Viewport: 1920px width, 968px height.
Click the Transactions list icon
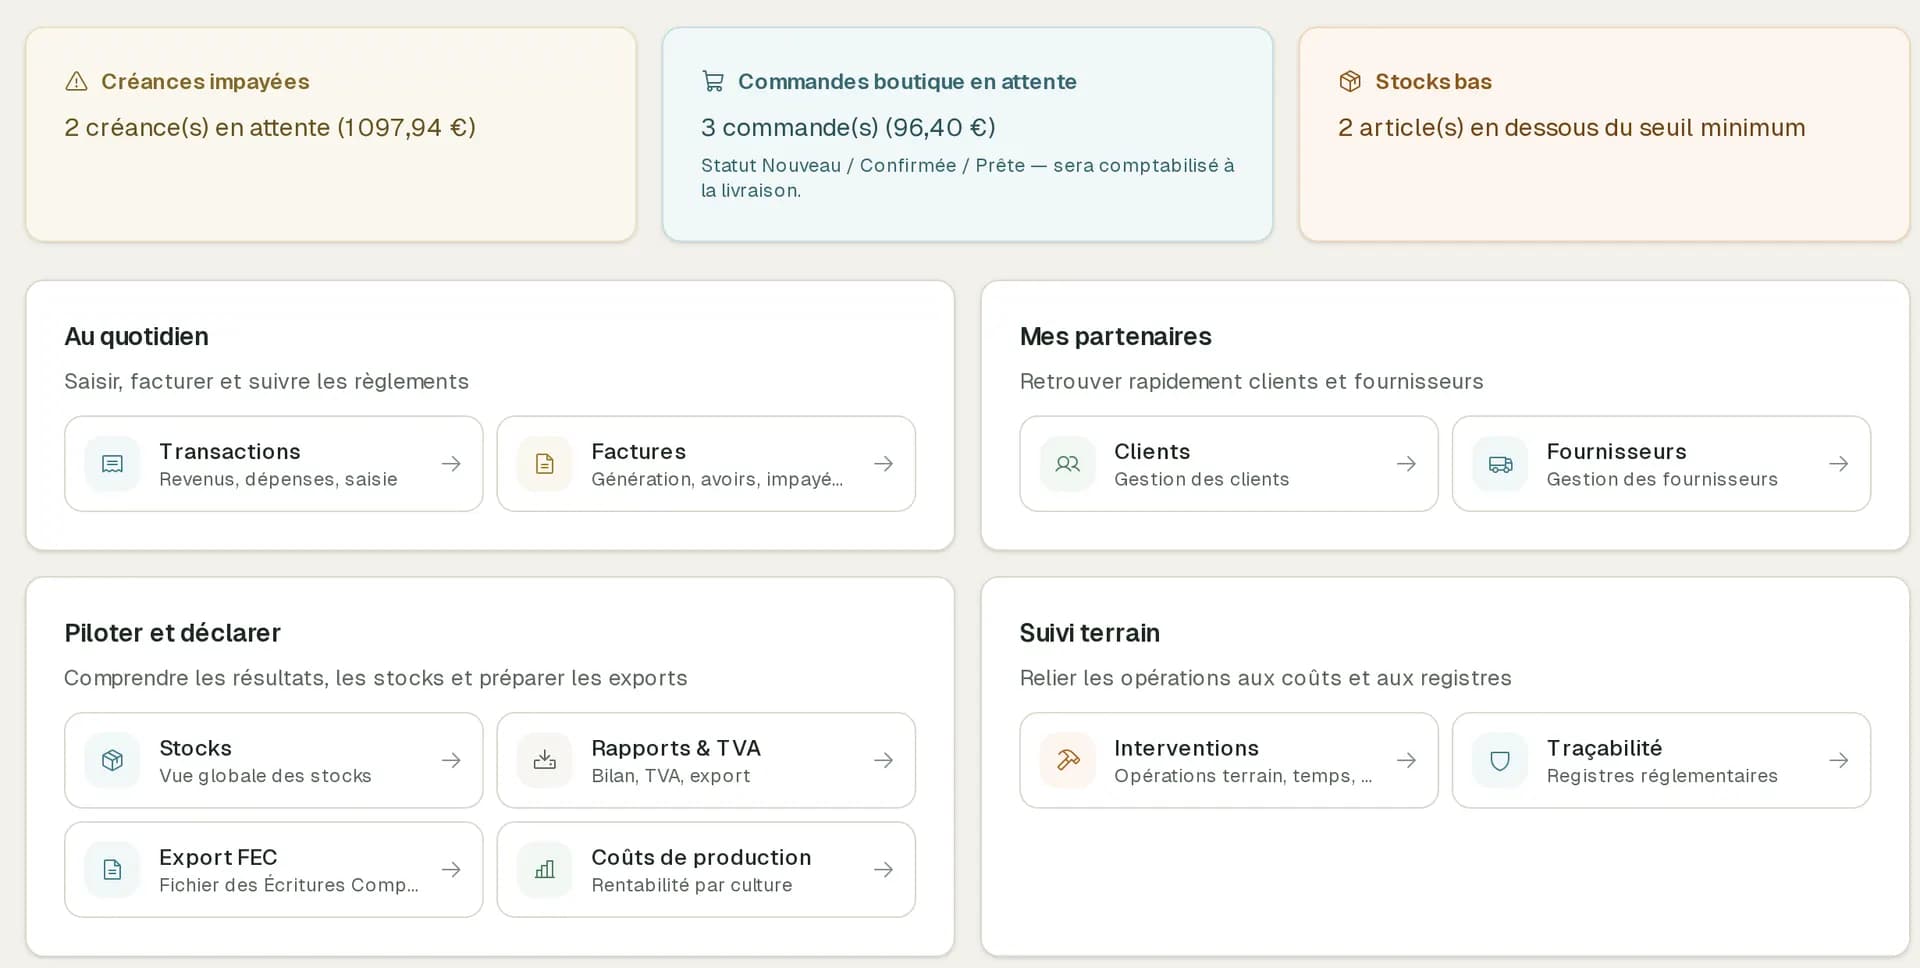113,464
